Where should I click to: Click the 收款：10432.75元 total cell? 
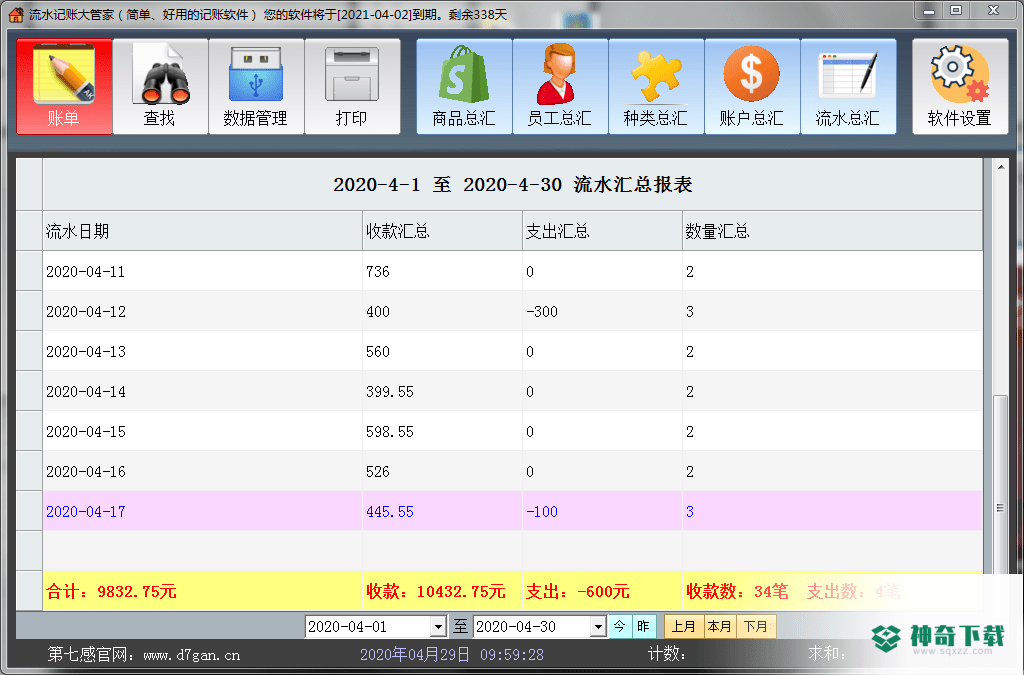pyautogui.click(x=443, y=591)
